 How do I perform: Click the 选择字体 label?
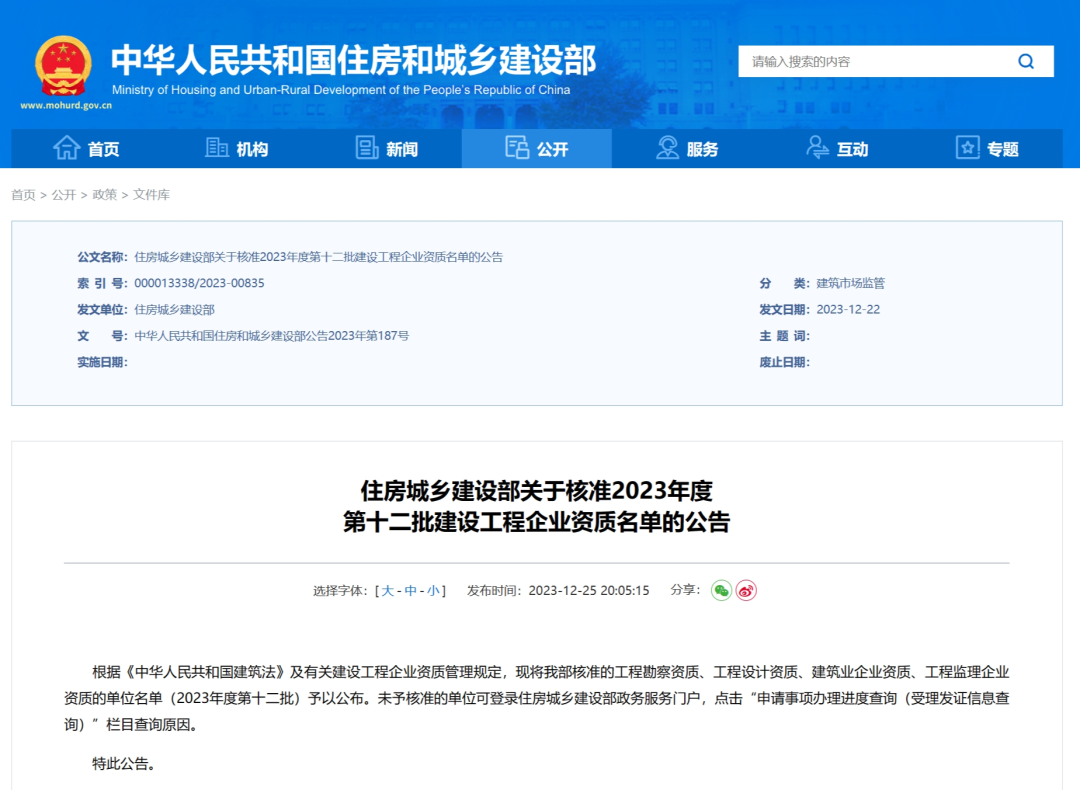coord(340,591)
